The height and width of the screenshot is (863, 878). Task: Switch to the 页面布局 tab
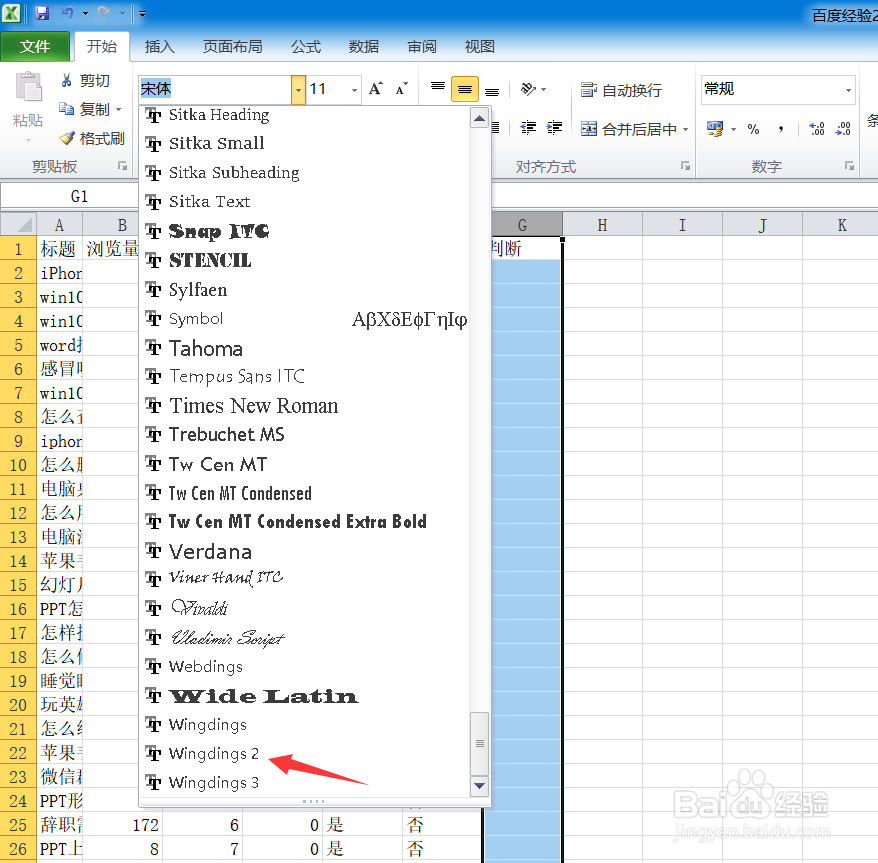pos(232,46)
